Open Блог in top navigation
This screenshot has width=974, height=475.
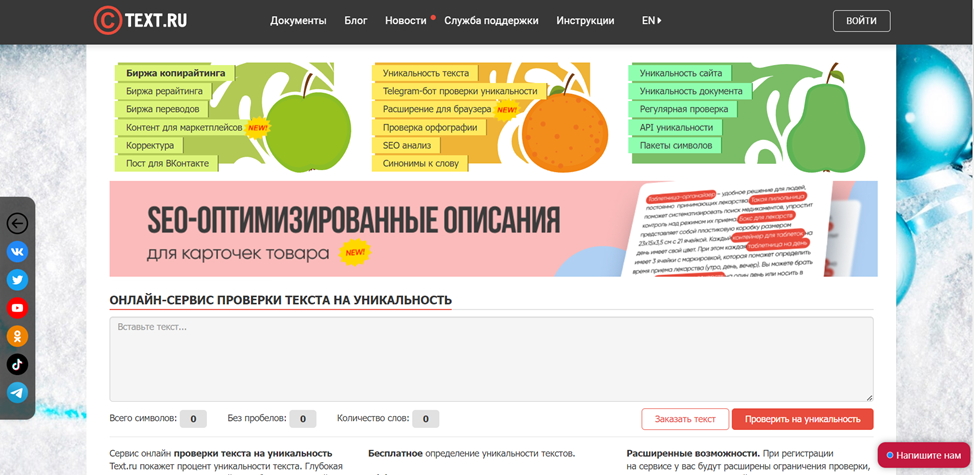coord(356,20)
